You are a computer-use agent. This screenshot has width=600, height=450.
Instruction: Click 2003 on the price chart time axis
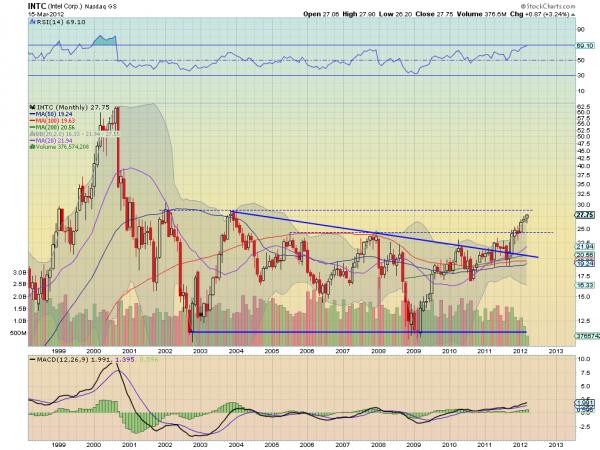(200, 351)
